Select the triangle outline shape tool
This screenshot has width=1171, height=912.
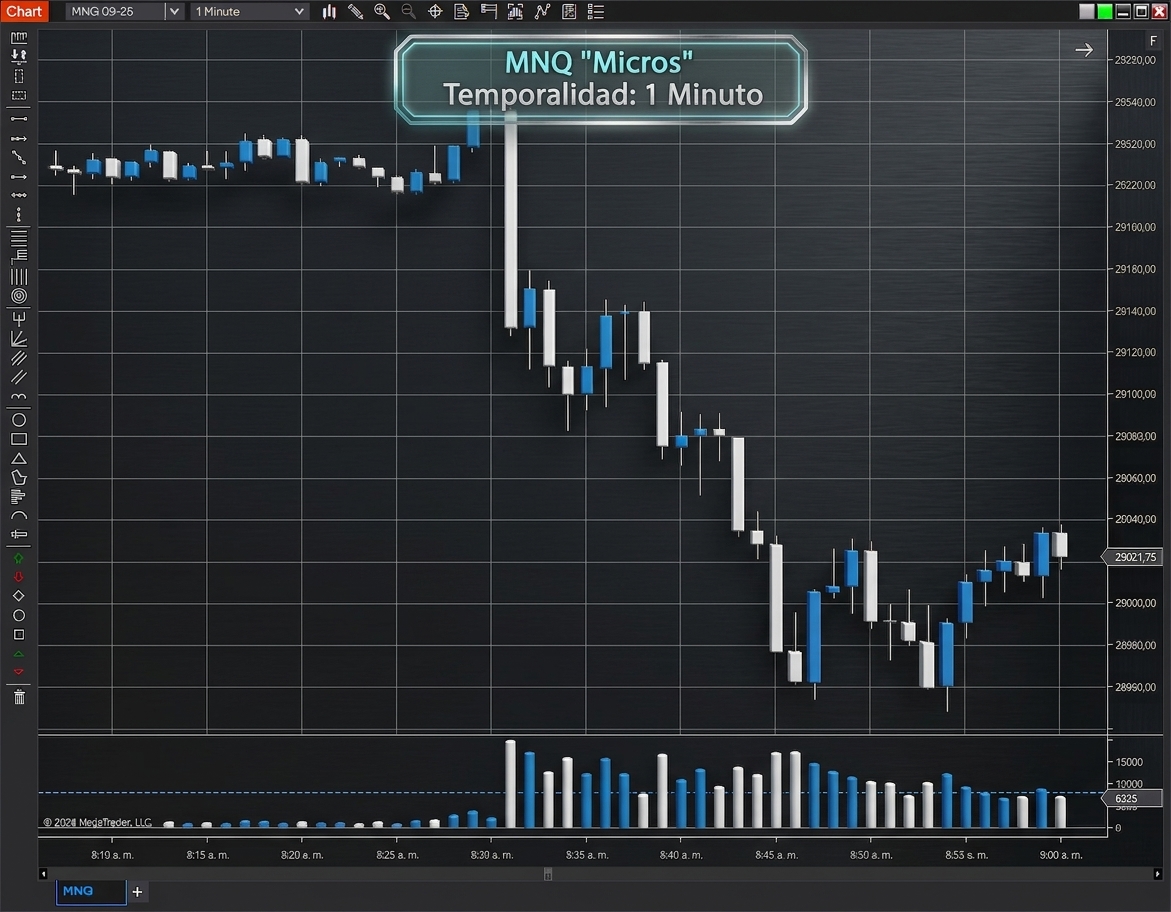19,459
